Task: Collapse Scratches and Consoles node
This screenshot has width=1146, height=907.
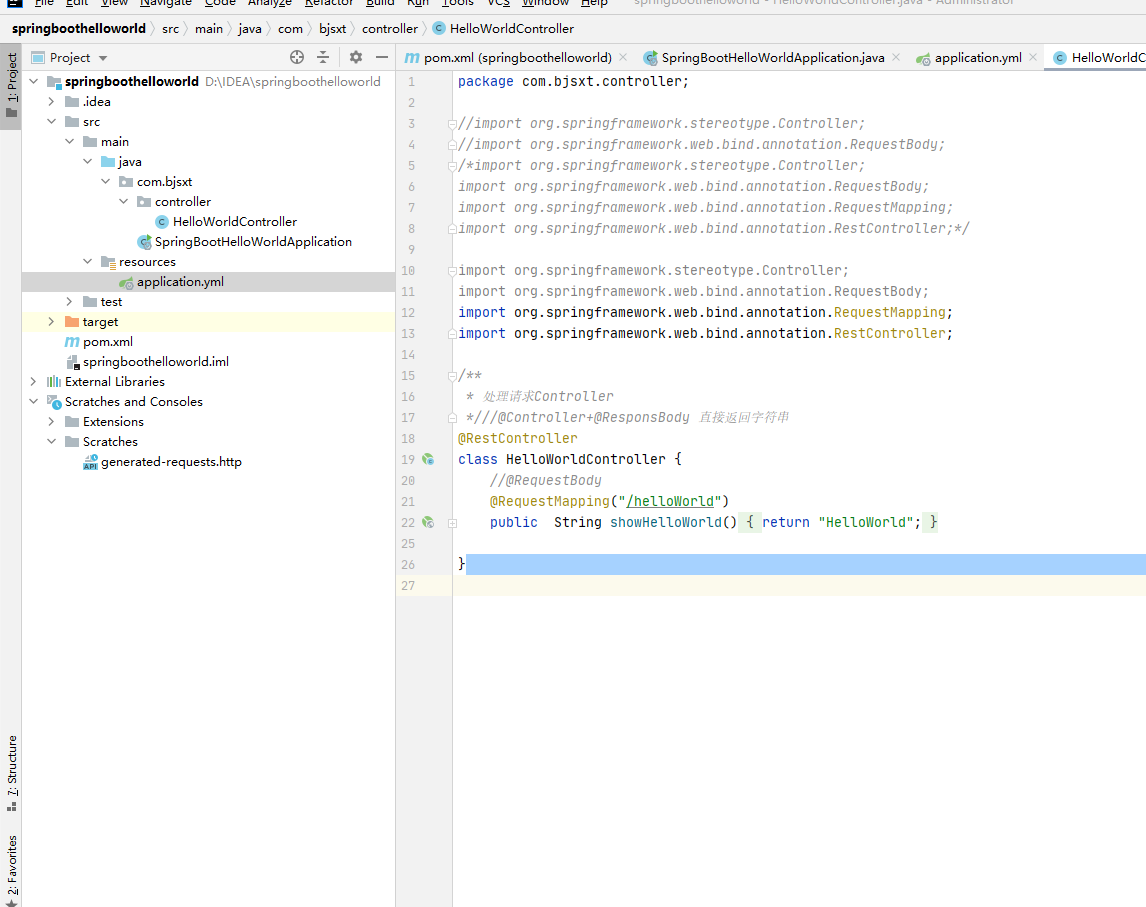Action: pos(34,401)
